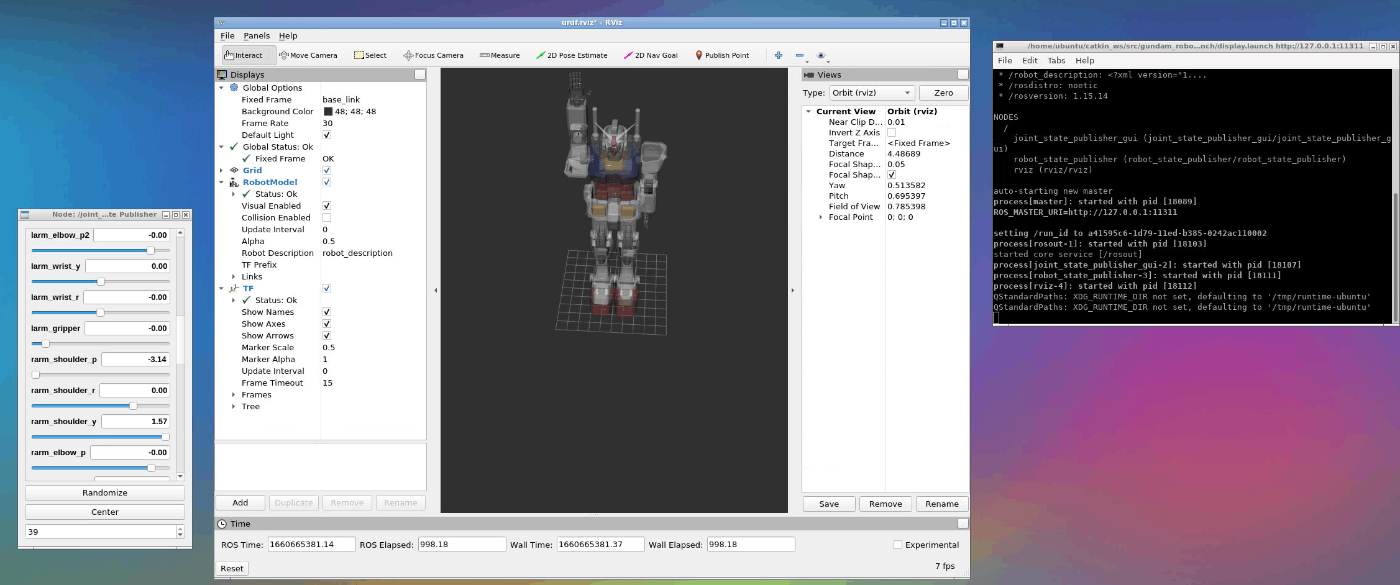Image resolution: width=1400 pixels, height=585 pixels.
Task: Click the Background Color swatch
Action: [328, 111]
